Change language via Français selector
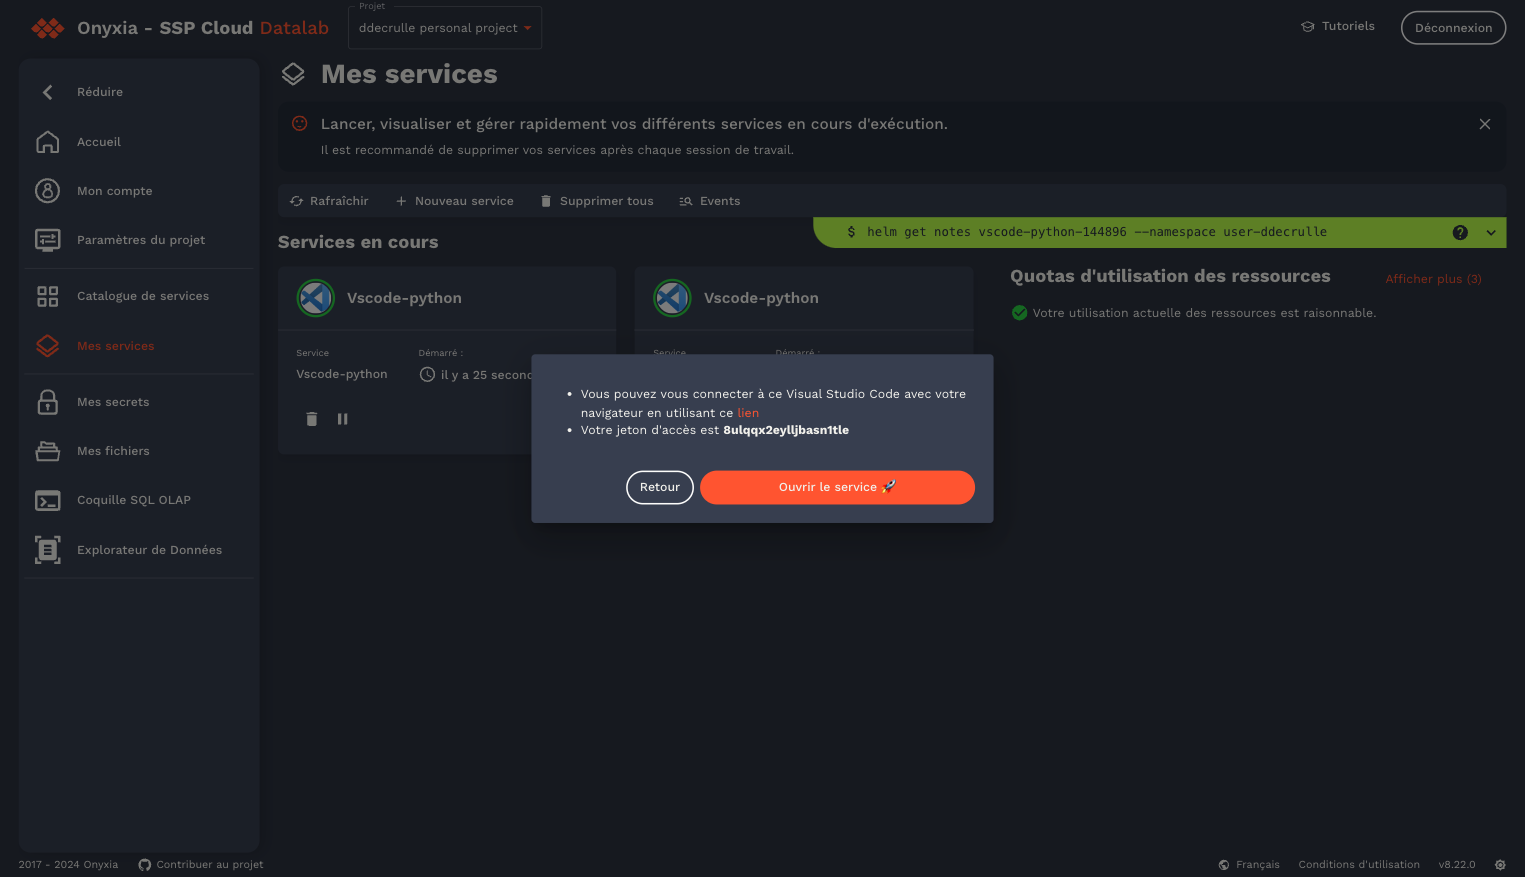The height and width of the screenshot is (877, 1525). click(x=1249, y=865)
